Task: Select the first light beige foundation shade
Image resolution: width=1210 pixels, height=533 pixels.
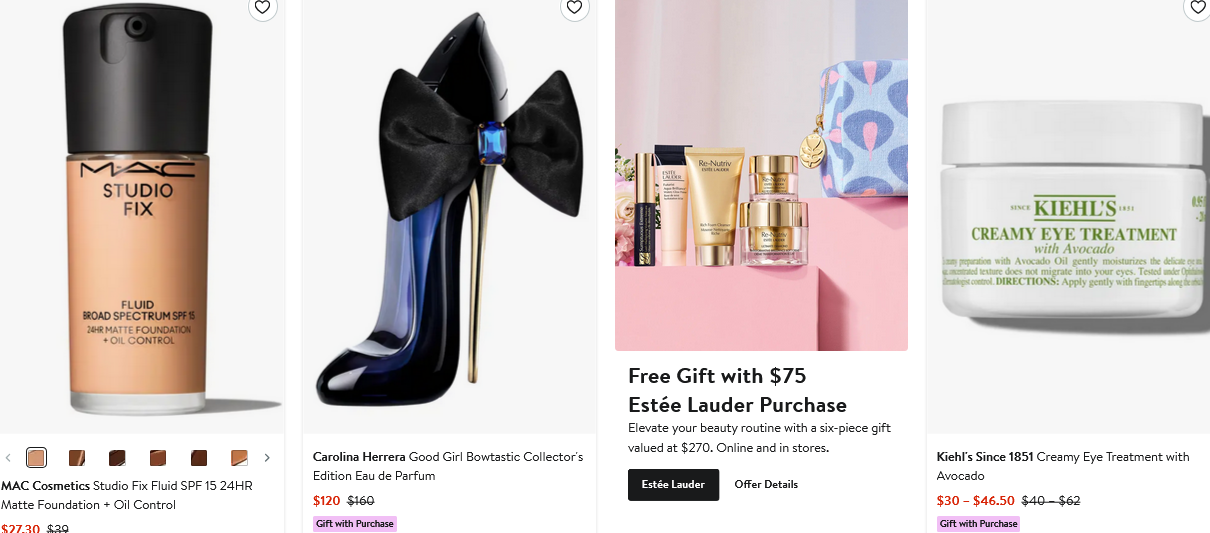Action: pyautogui.click(x=36, y=458)
